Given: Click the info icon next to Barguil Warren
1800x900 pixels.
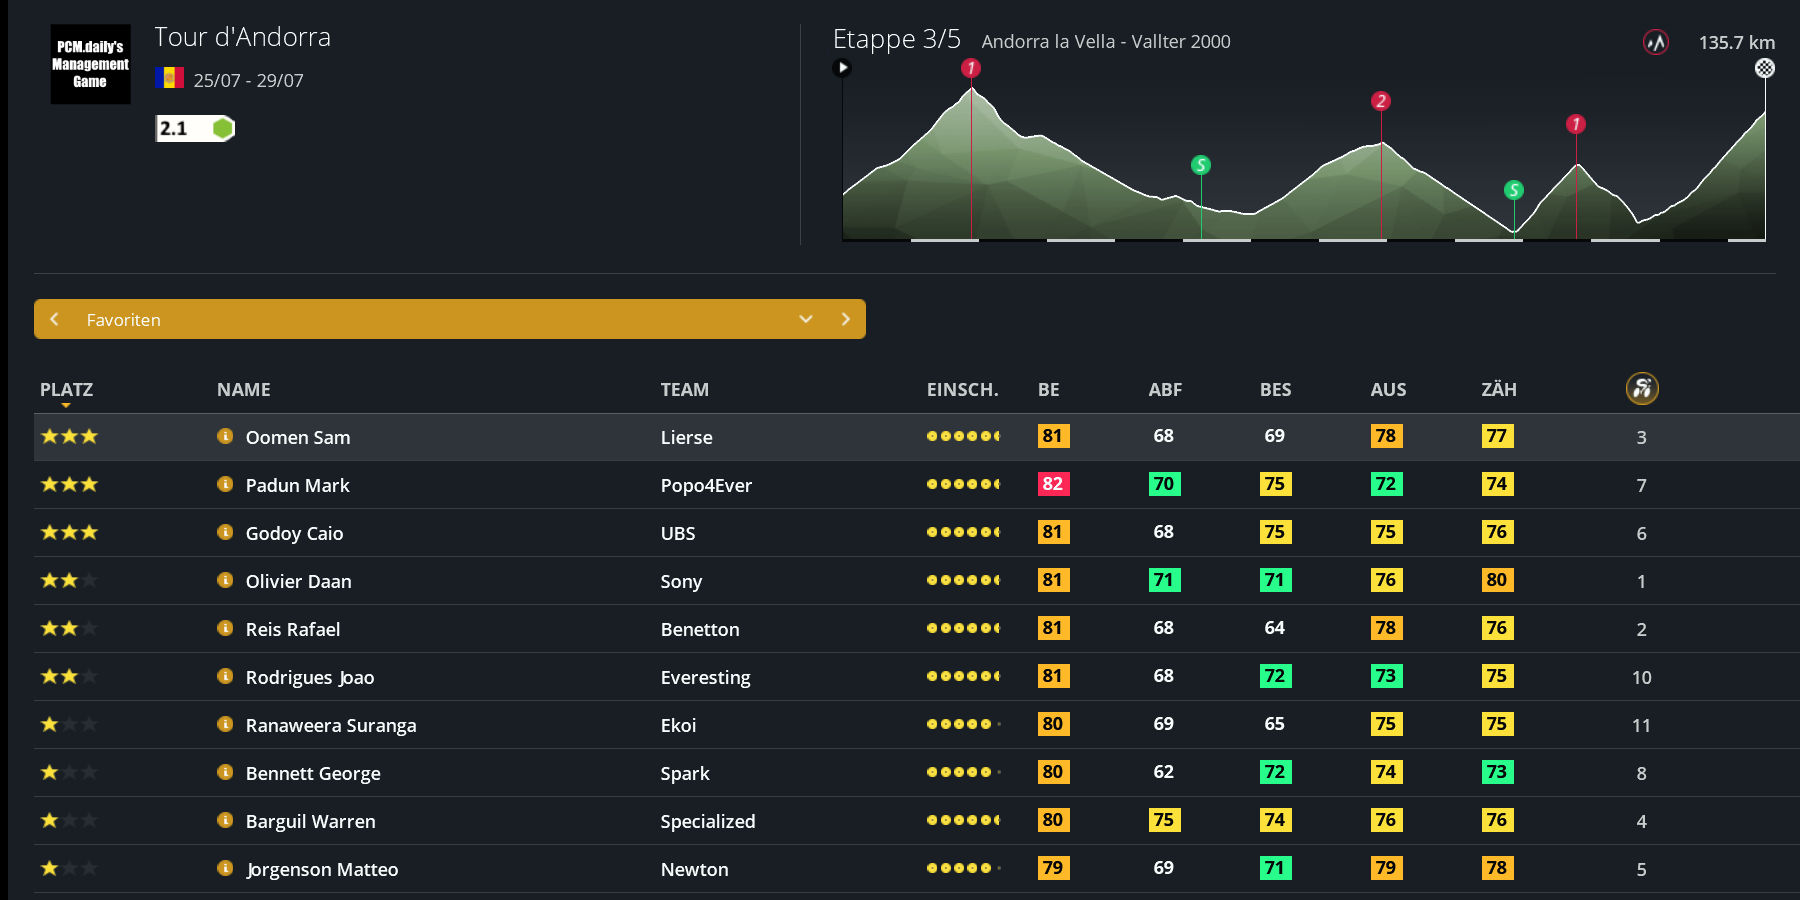Looking at the screenshot, I should (x=225, y=820).
